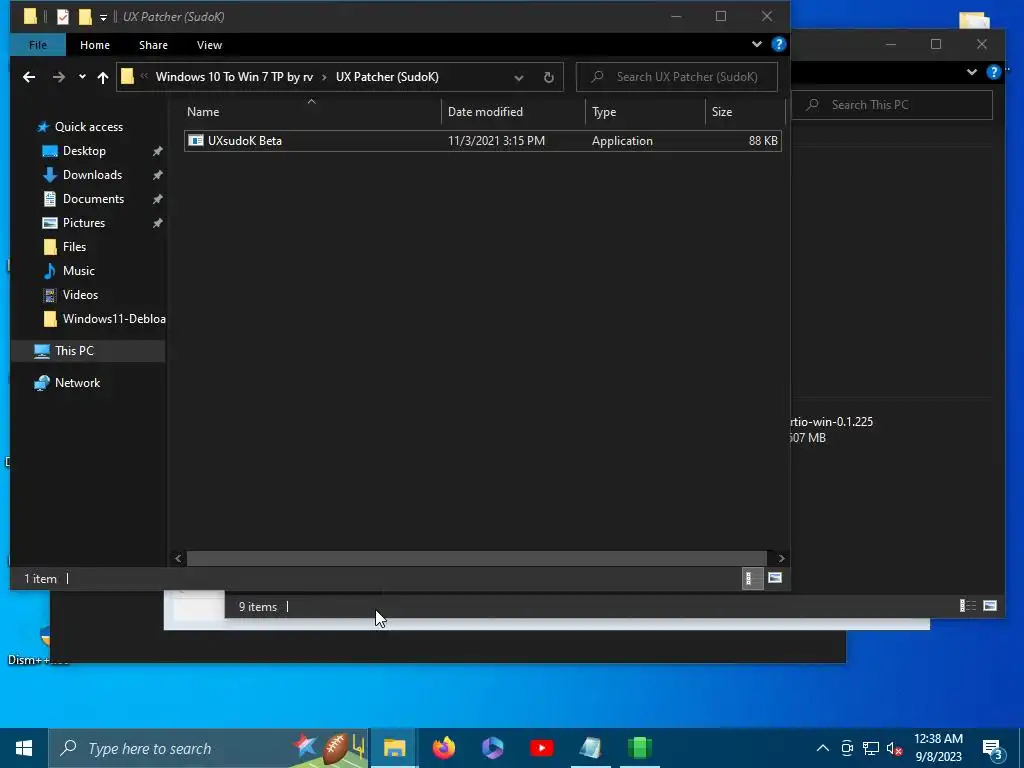Click horizontal scrollbar left arrow
This screenshot has width=1024, height=768.
178,558
